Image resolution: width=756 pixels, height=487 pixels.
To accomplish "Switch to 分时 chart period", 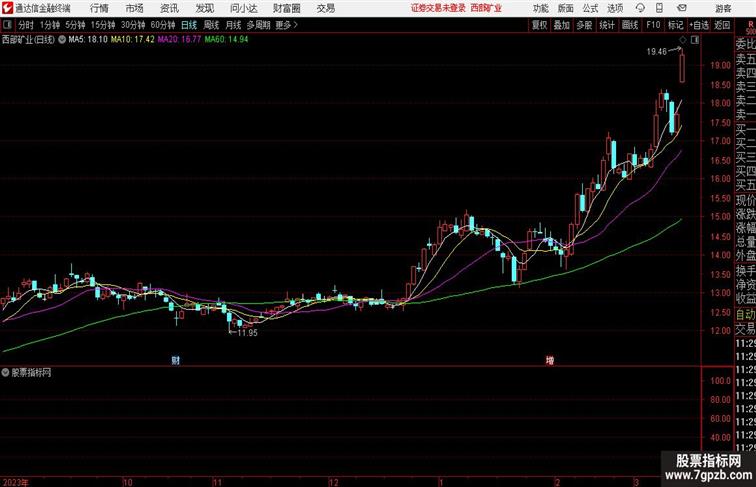I will [26, 25].
